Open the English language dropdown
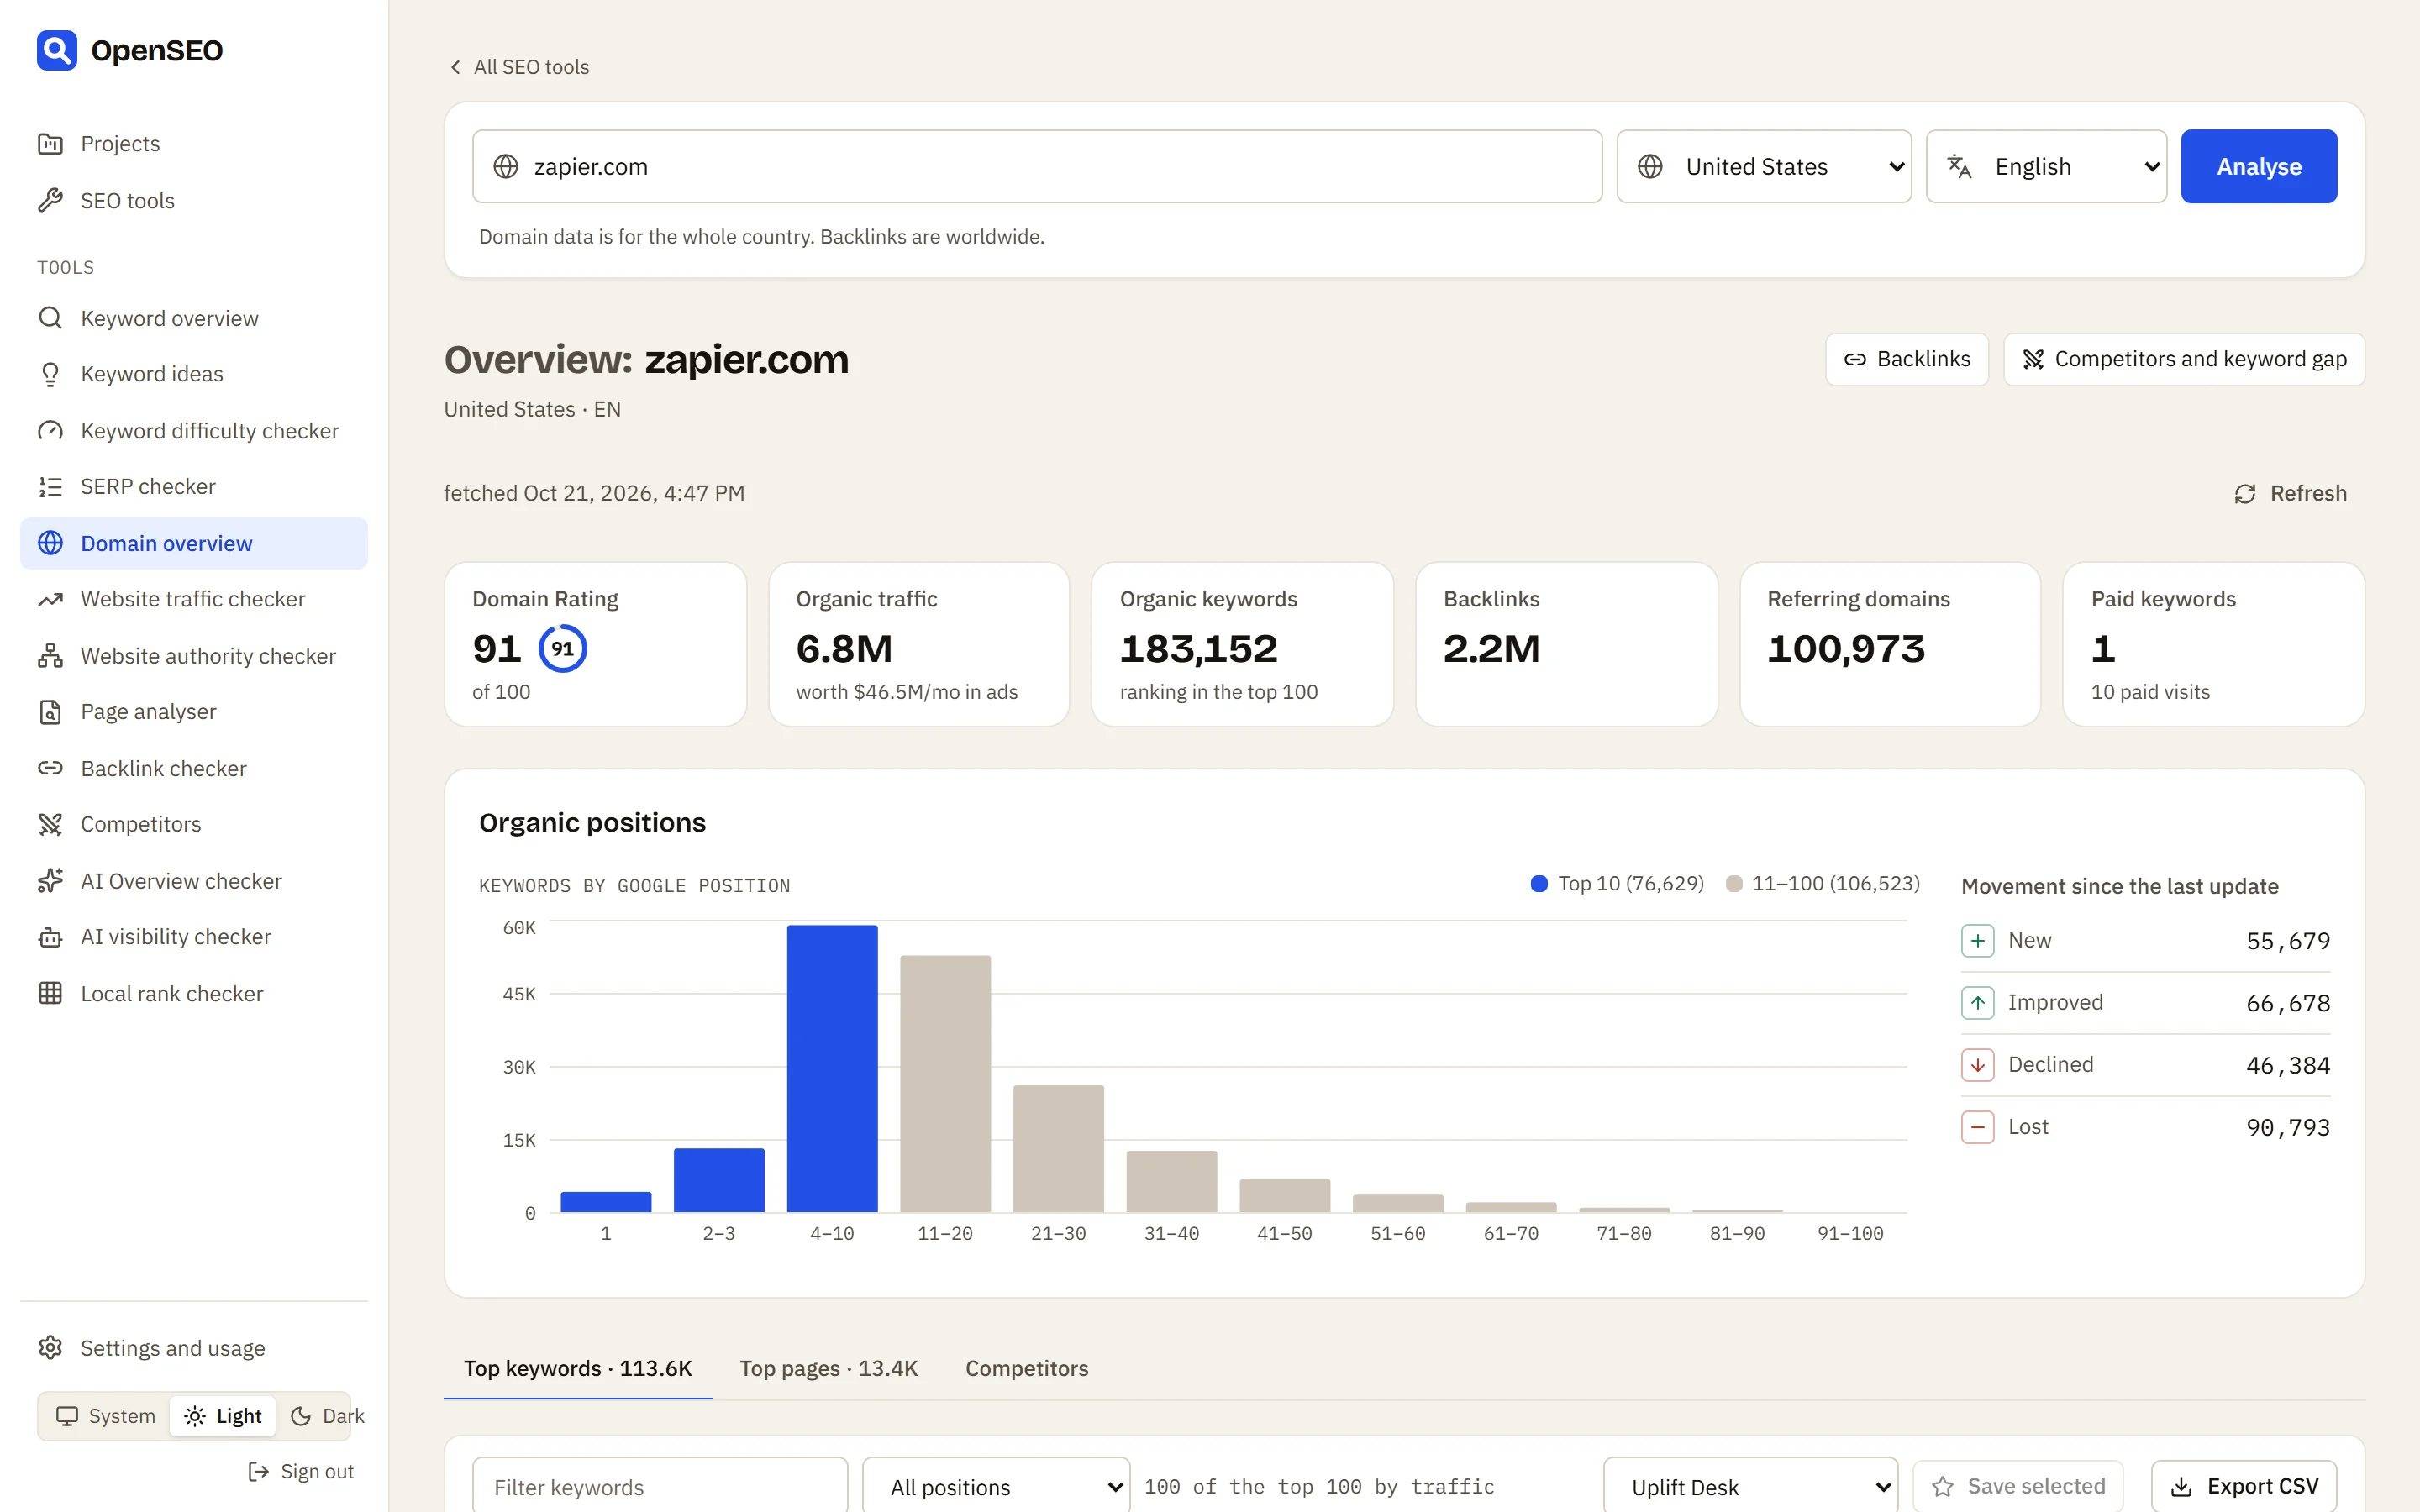 2046,166
